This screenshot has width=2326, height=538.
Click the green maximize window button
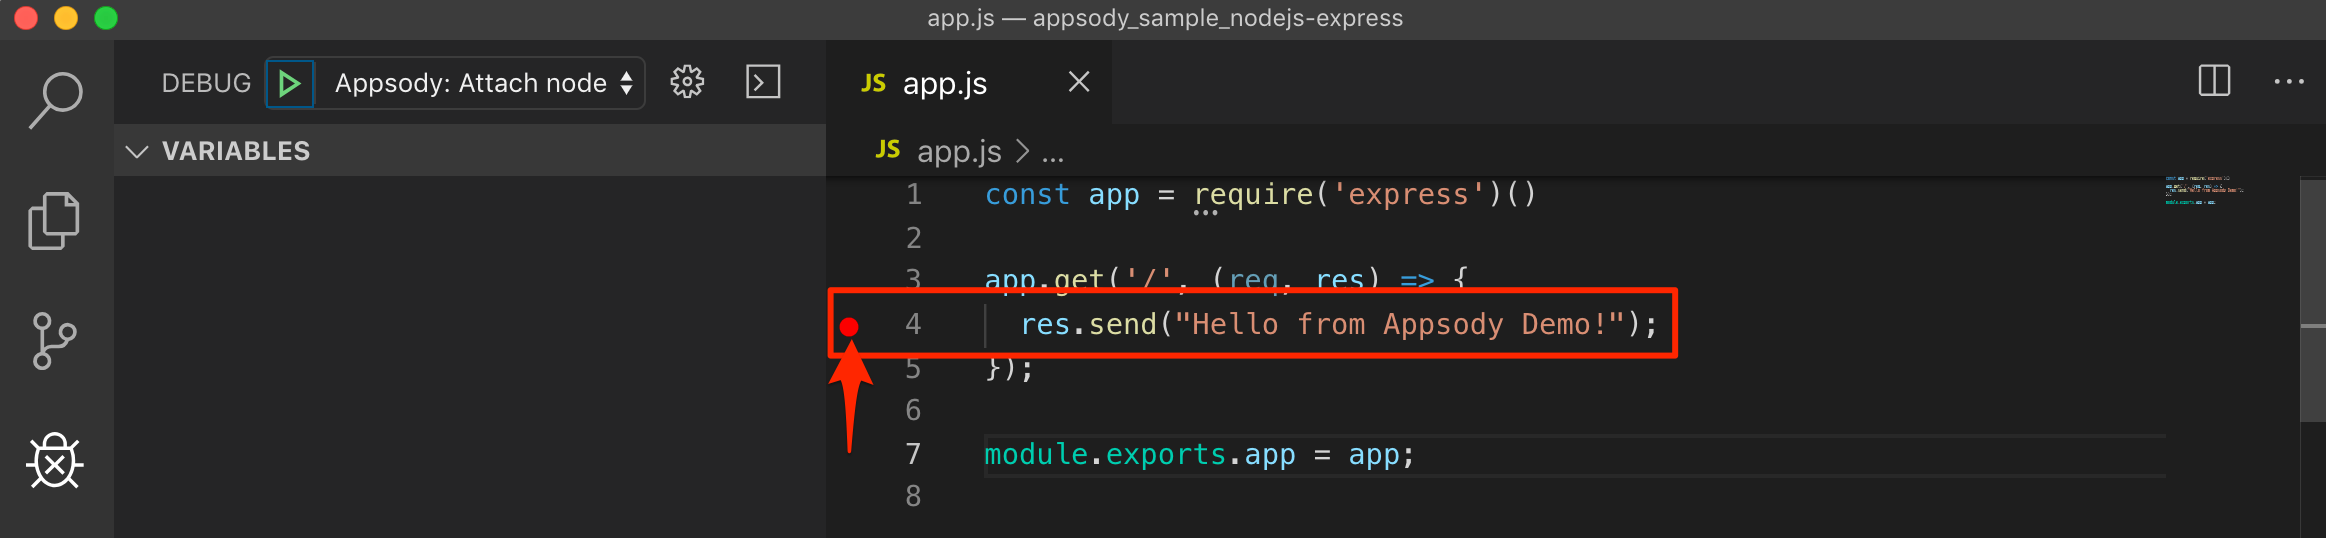pyautogui.click(x=106, y=18)
